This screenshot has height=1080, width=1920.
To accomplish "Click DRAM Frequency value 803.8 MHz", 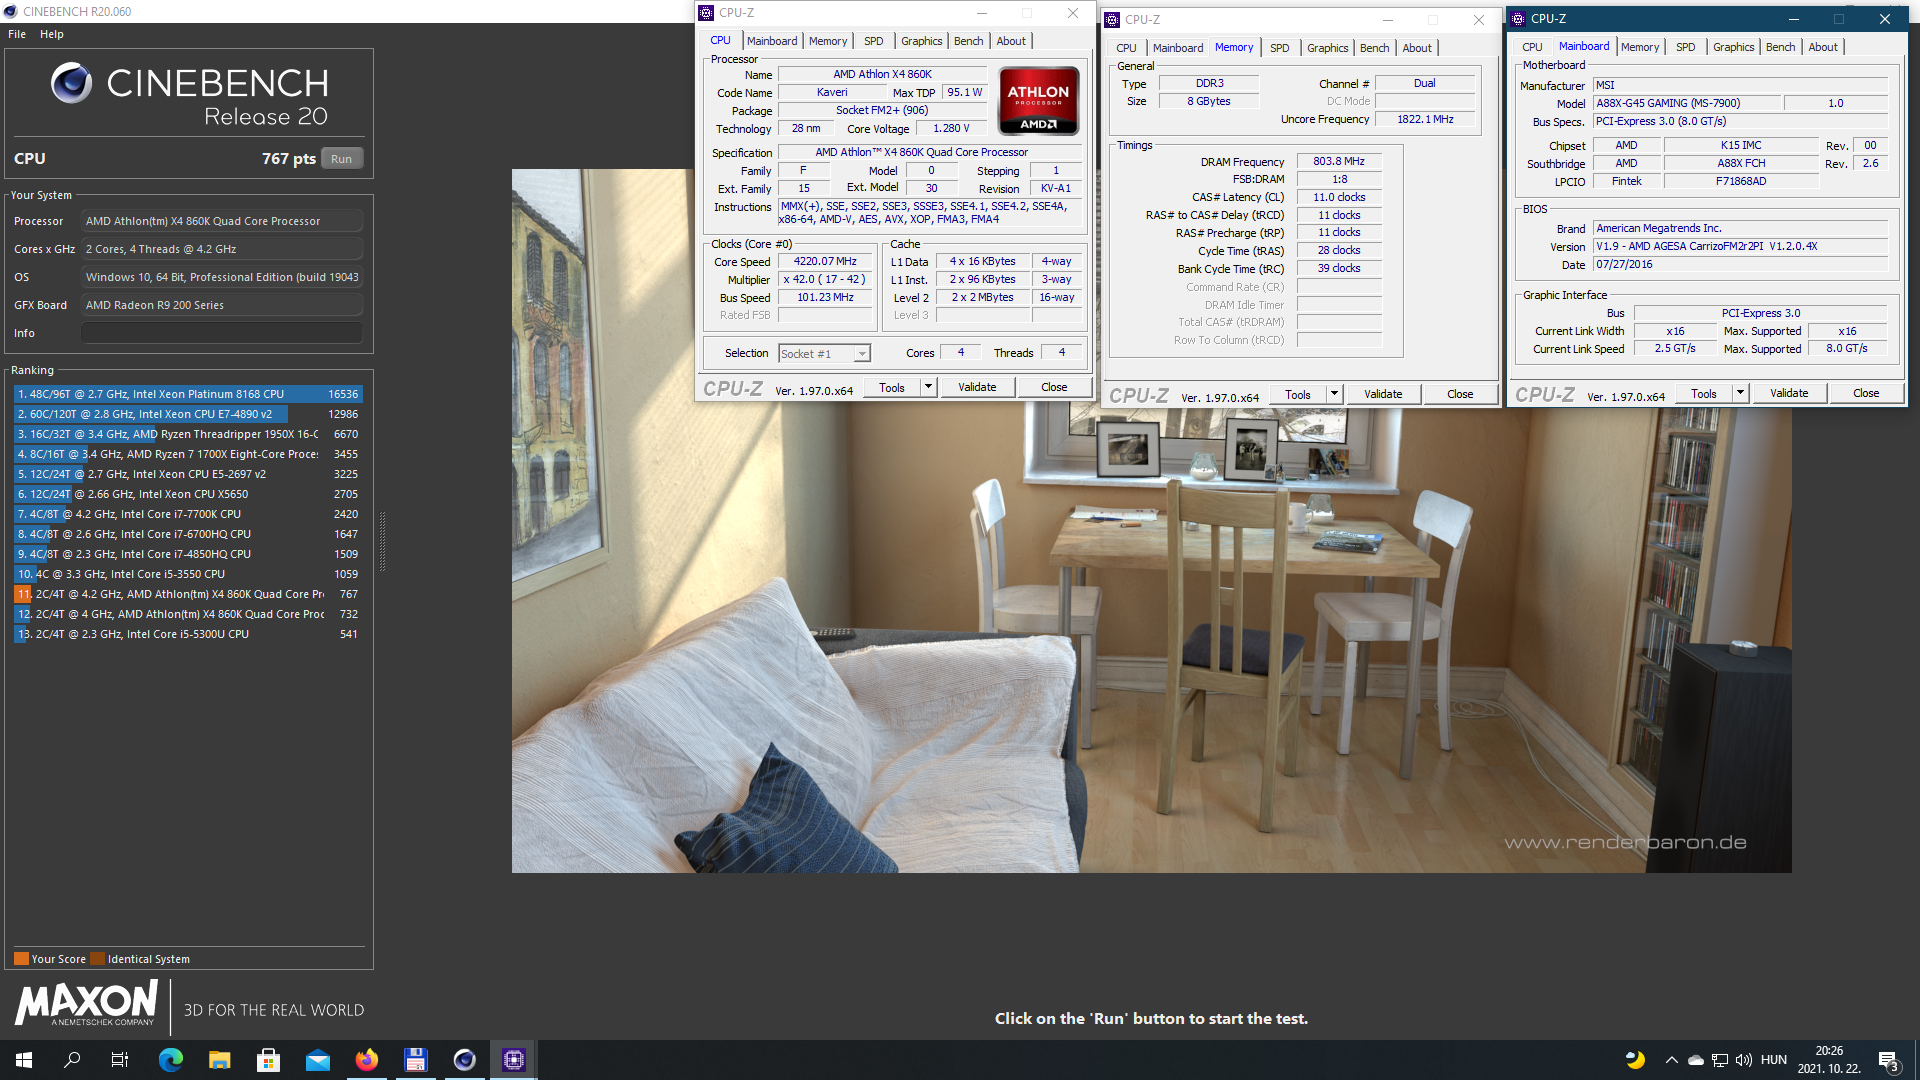I will coord(1339,162).
